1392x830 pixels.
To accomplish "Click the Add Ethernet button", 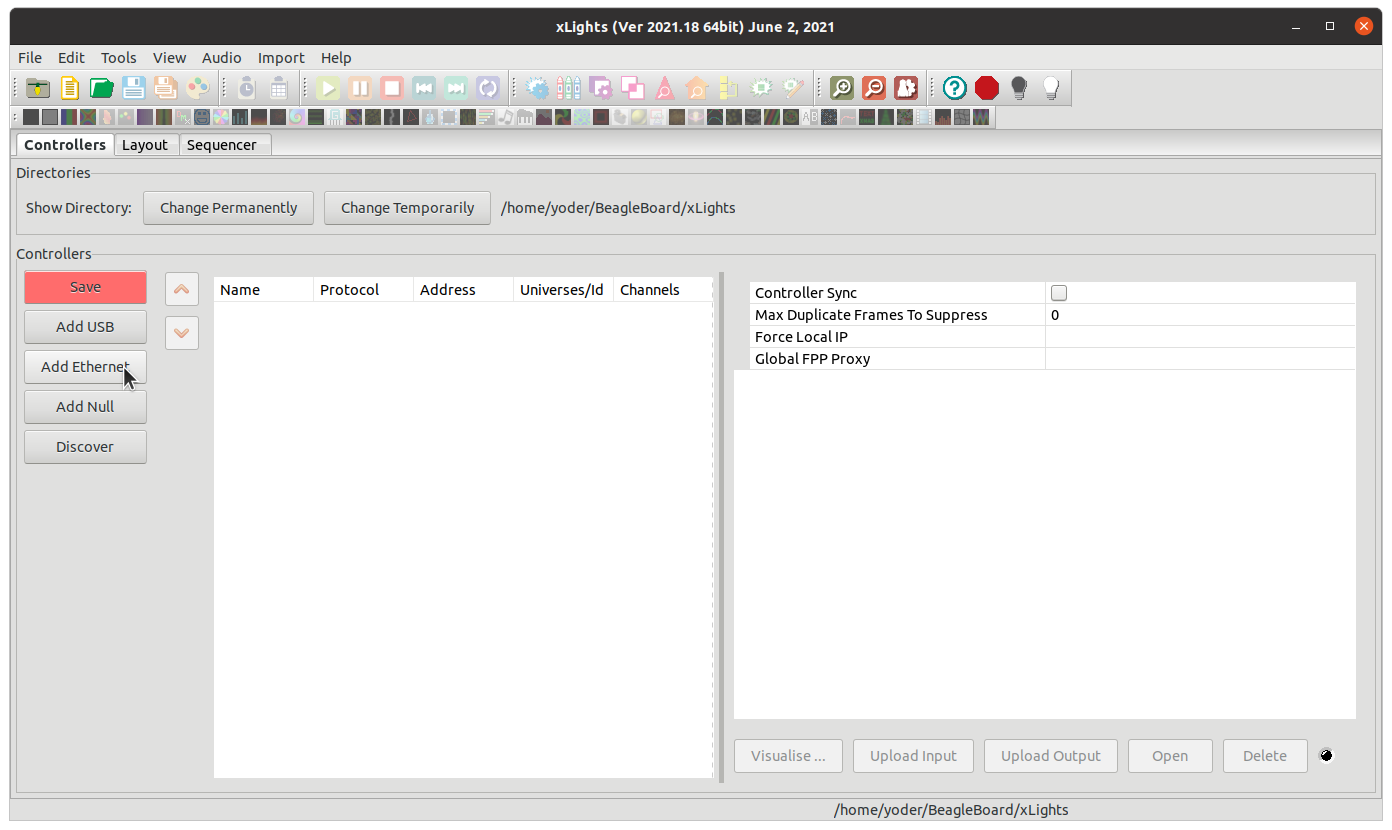I will tap(85, 367).
